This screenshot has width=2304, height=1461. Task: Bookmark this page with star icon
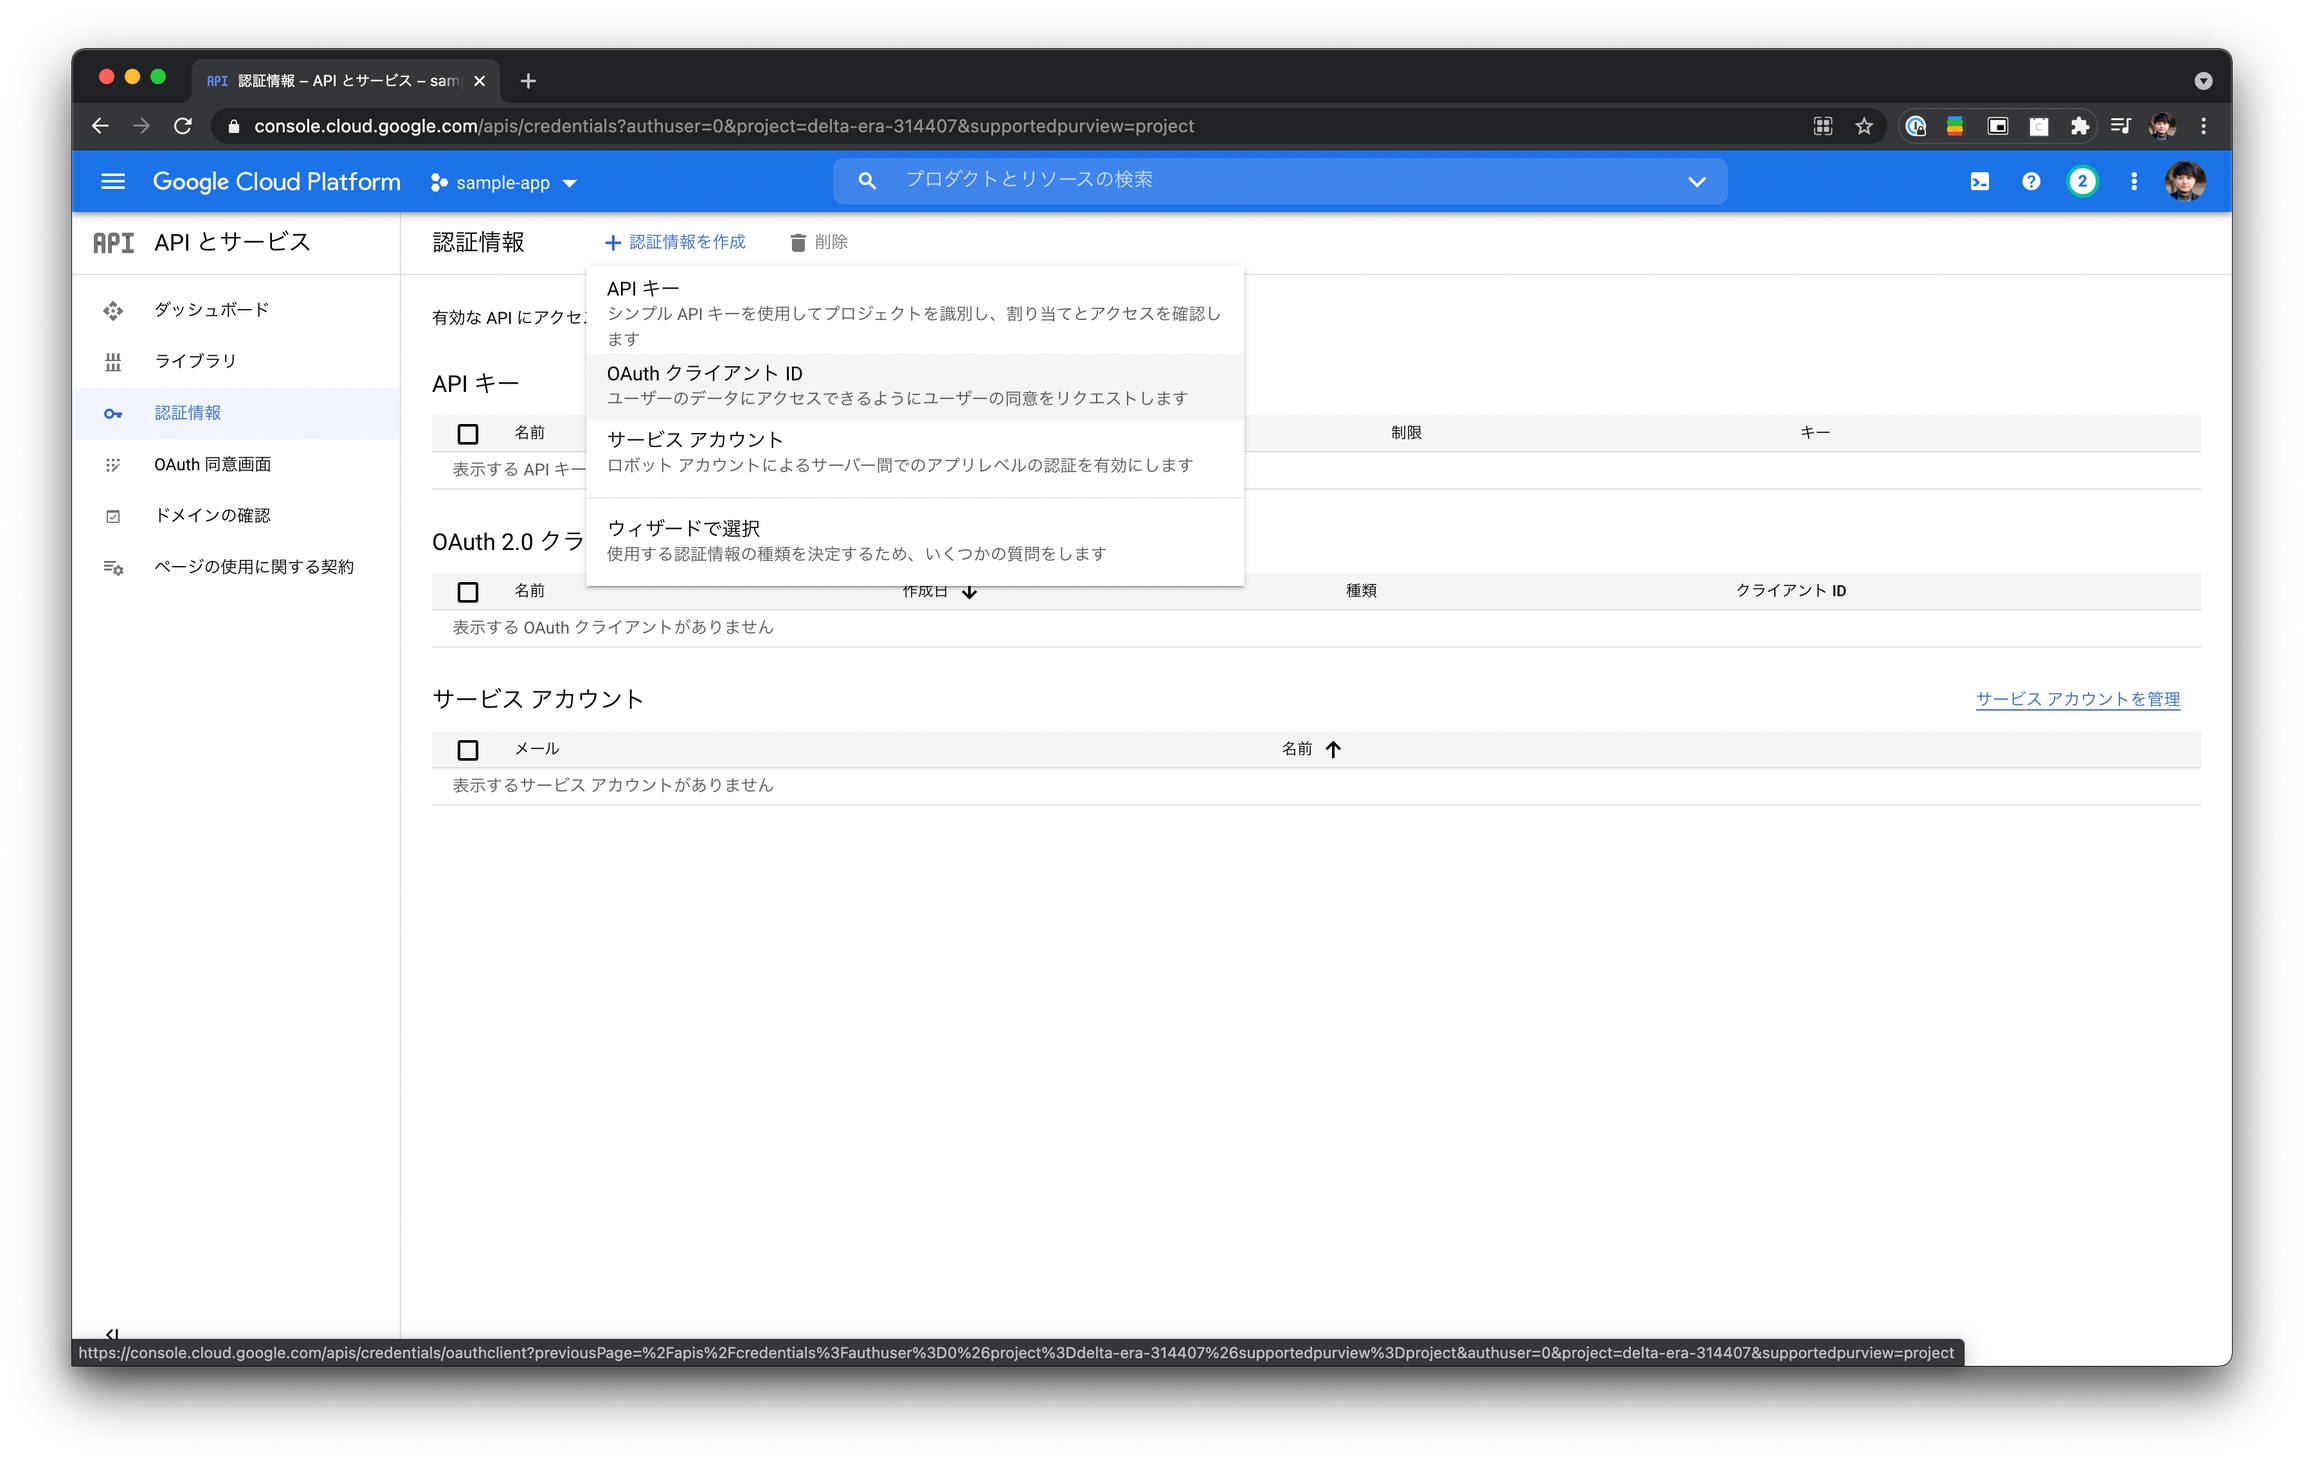(1864, 126)
